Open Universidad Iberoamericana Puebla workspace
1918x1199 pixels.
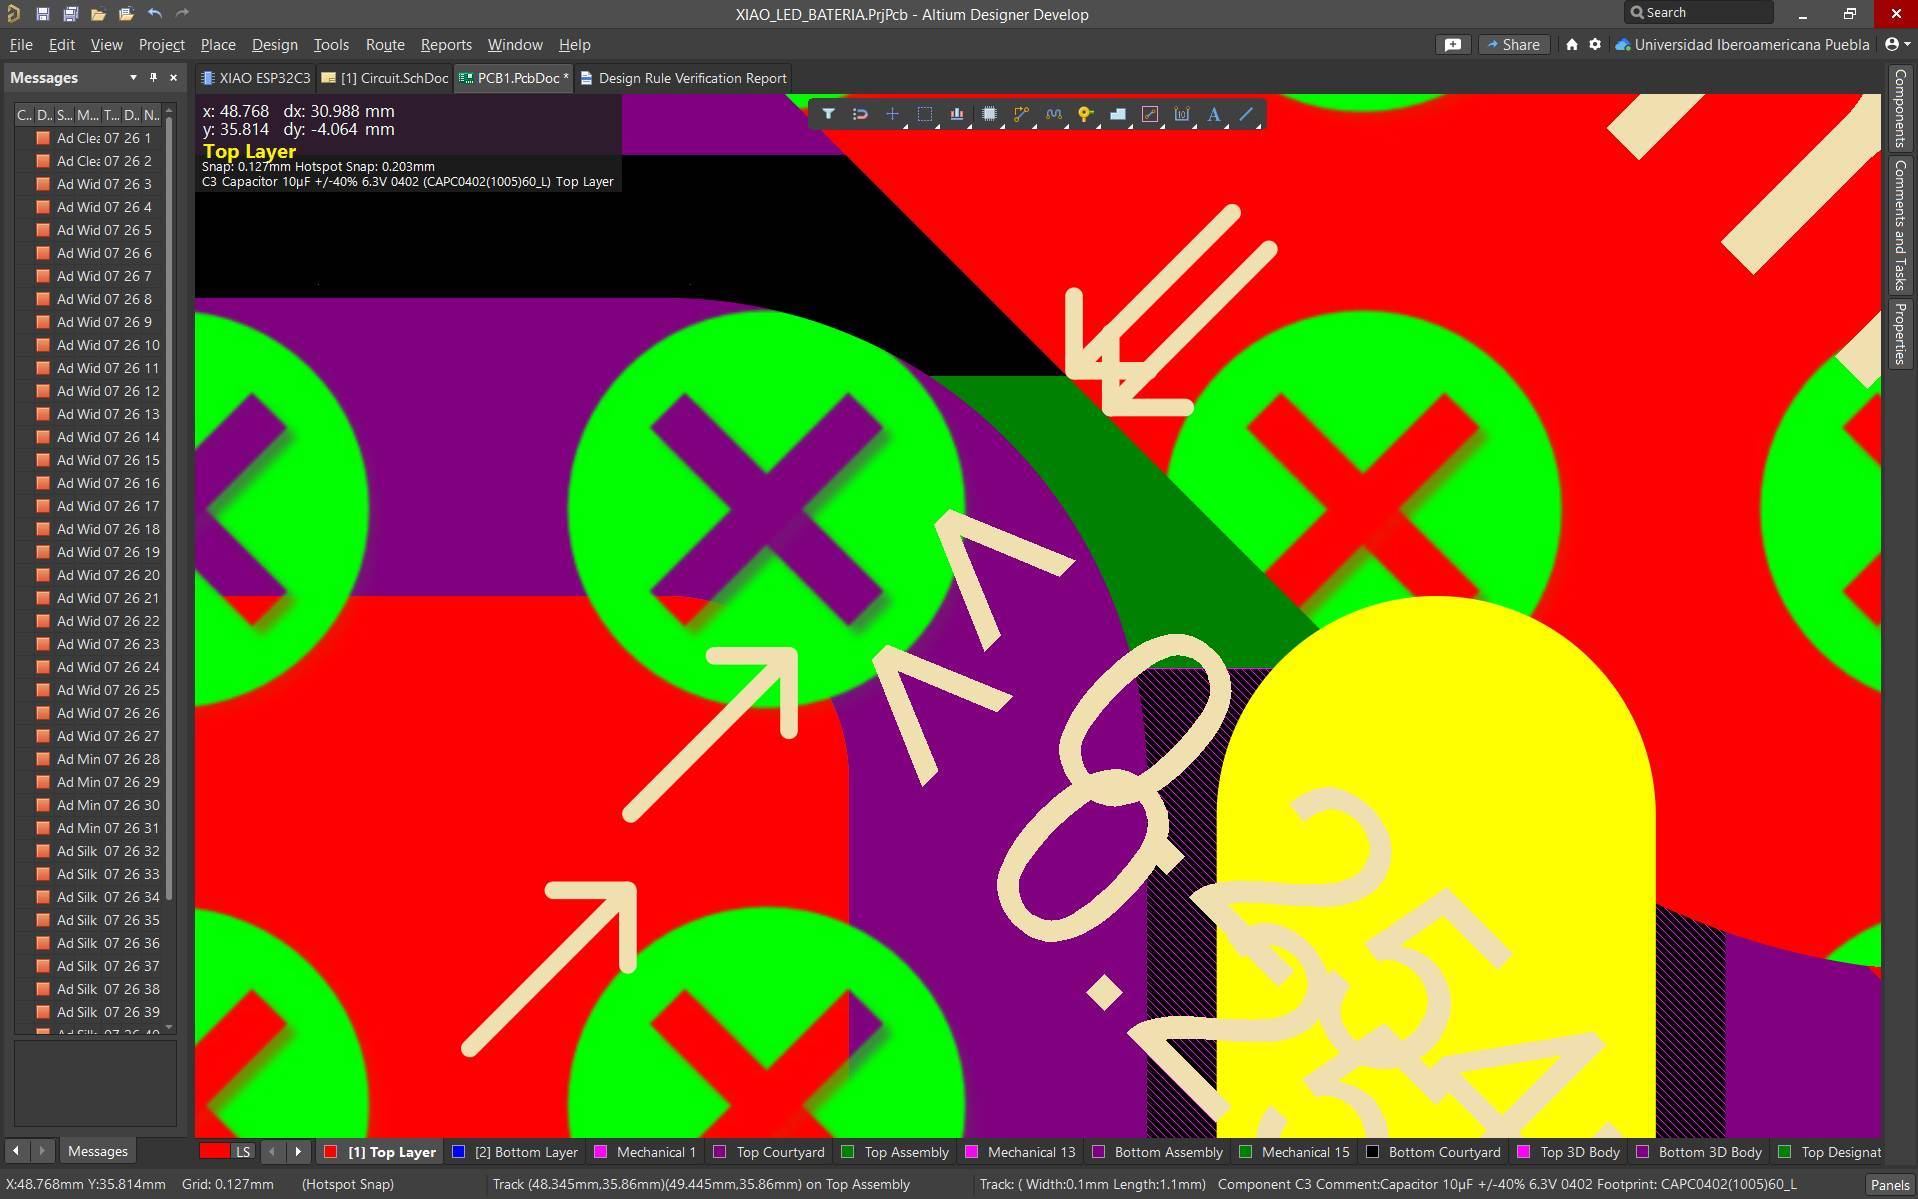pos(1741,45)
